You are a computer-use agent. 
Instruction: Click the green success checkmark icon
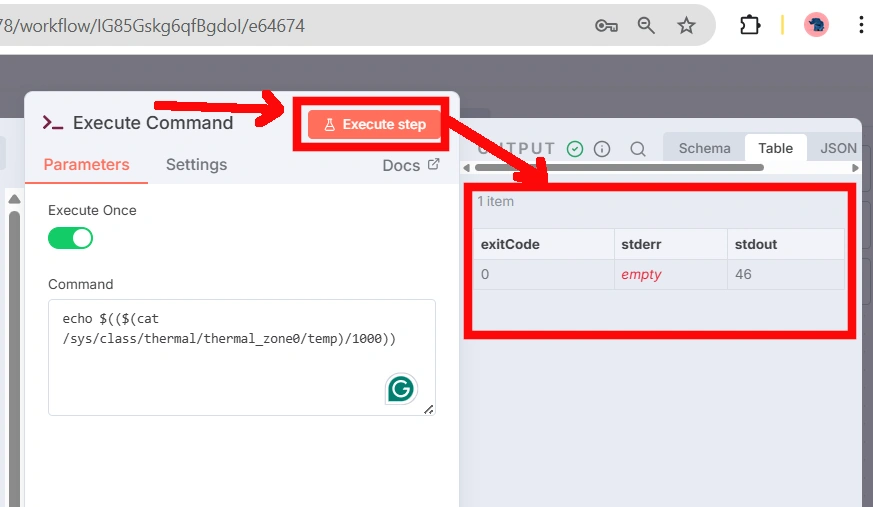575,149
